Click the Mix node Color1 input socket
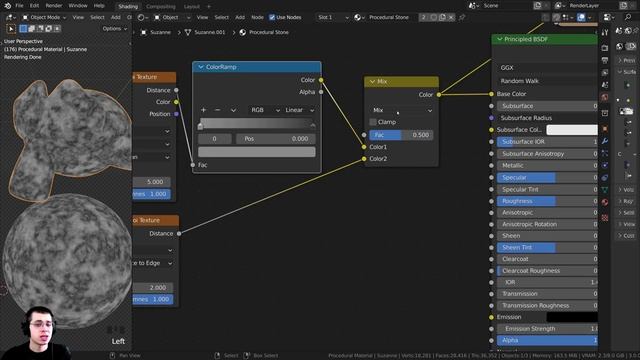The height and width of the screenshot is (360, 640). tap(364, 147)
